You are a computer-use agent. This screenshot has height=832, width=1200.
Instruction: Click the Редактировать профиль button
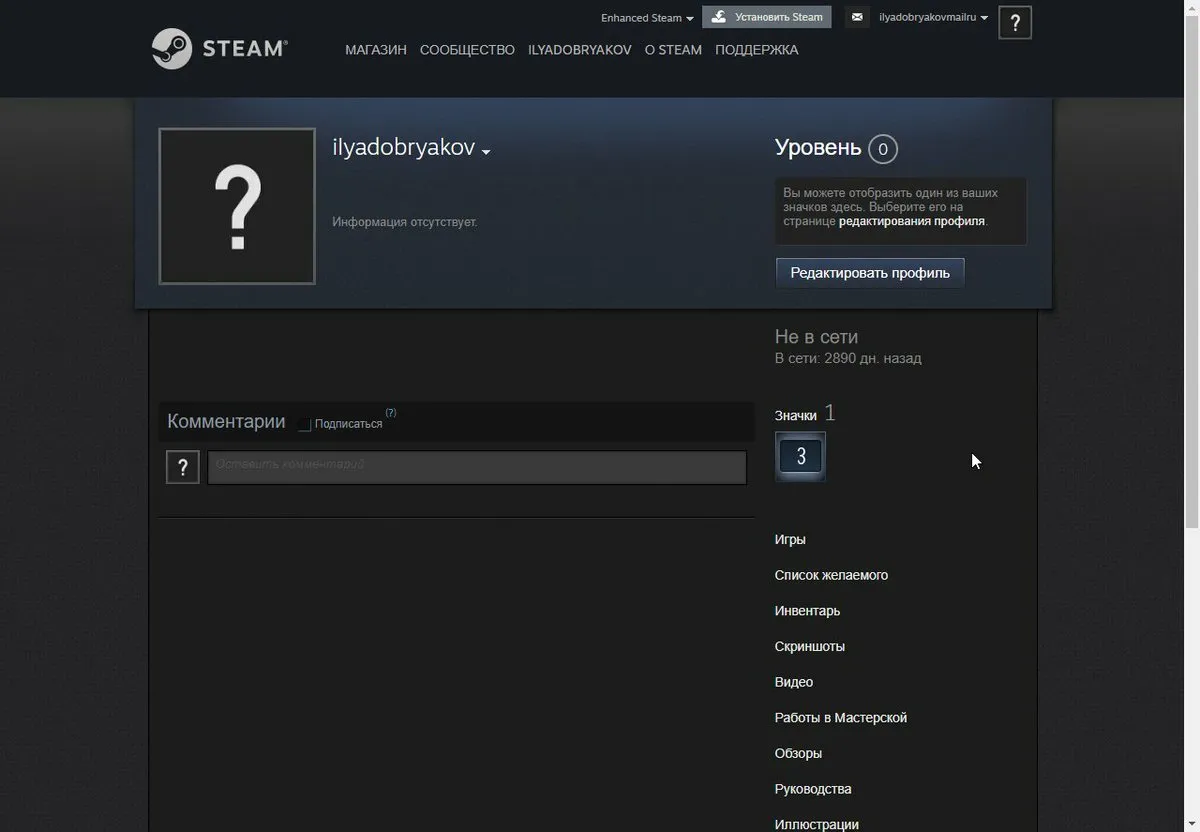tap(870, 273)
